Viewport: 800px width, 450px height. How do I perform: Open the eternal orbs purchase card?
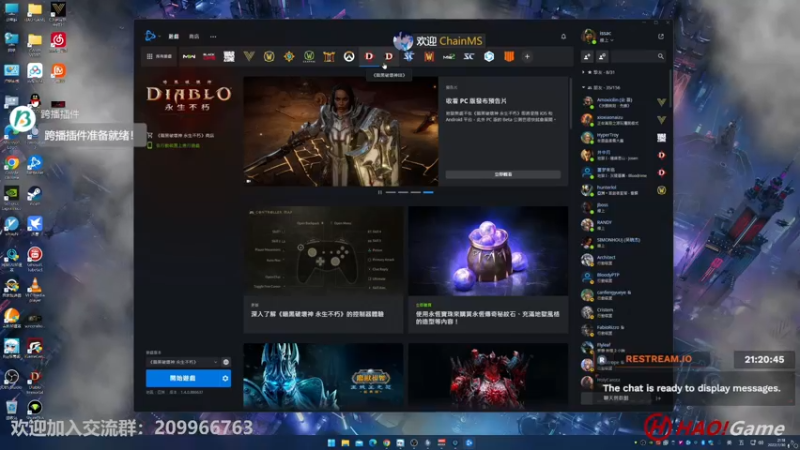pyautogui.click(x=488, y=270)
